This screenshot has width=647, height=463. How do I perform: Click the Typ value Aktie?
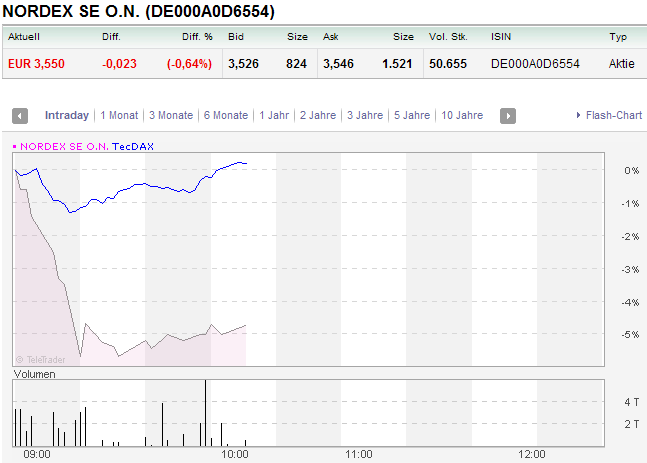(621, 64)
